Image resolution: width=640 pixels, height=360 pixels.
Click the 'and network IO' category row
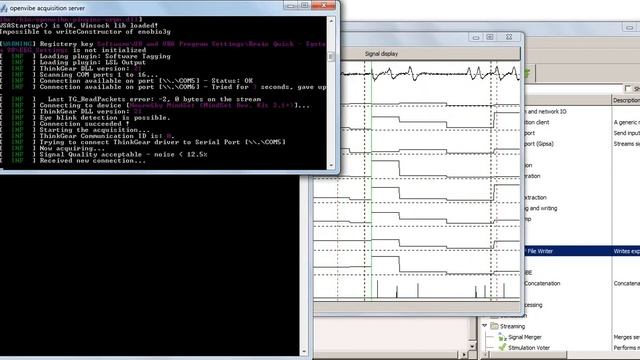pos(546,111)
